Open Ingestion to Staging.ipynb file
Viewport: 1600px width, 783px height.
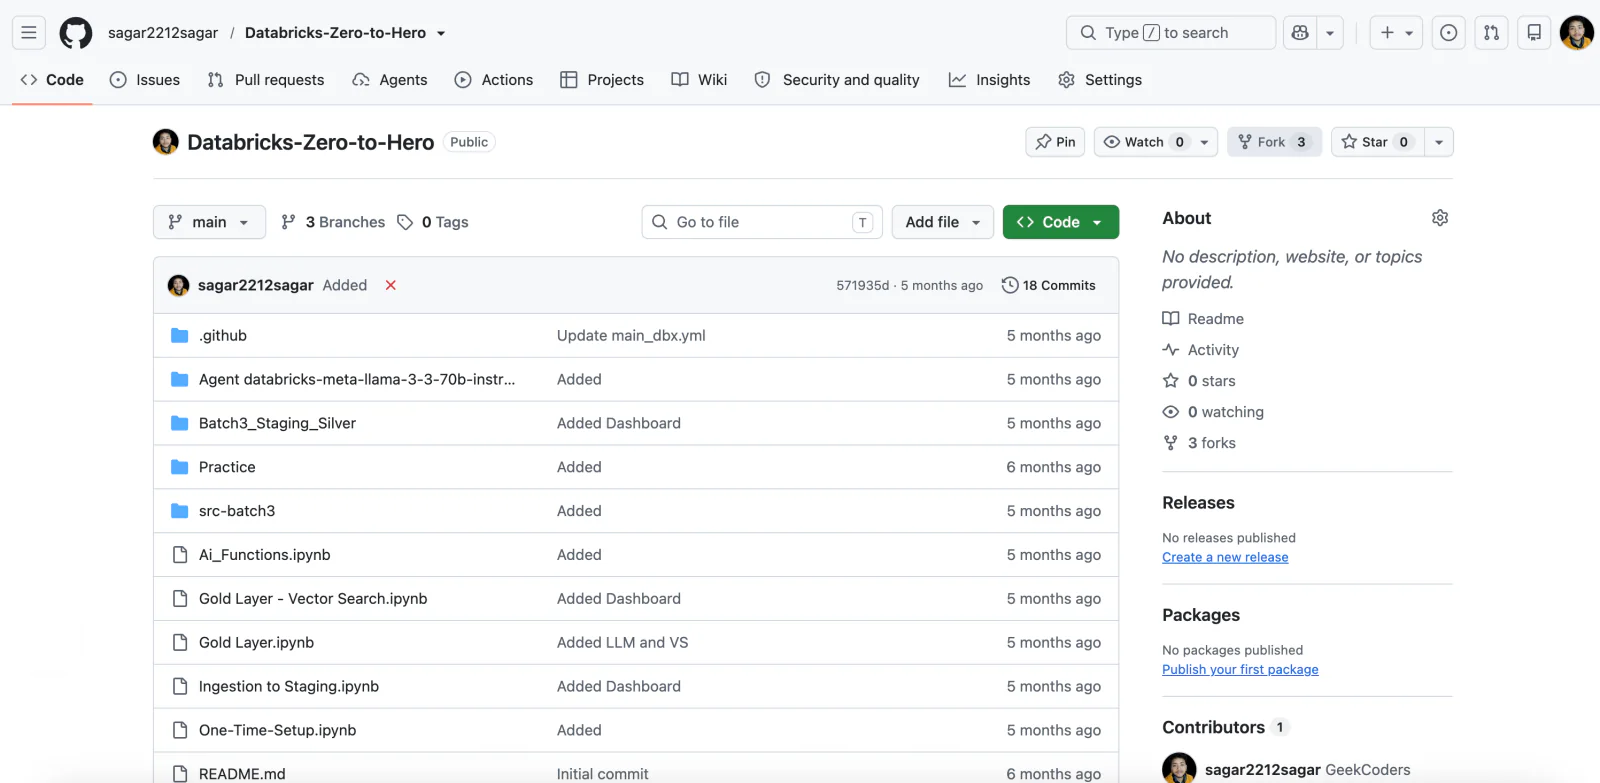(x=289, y=687)
